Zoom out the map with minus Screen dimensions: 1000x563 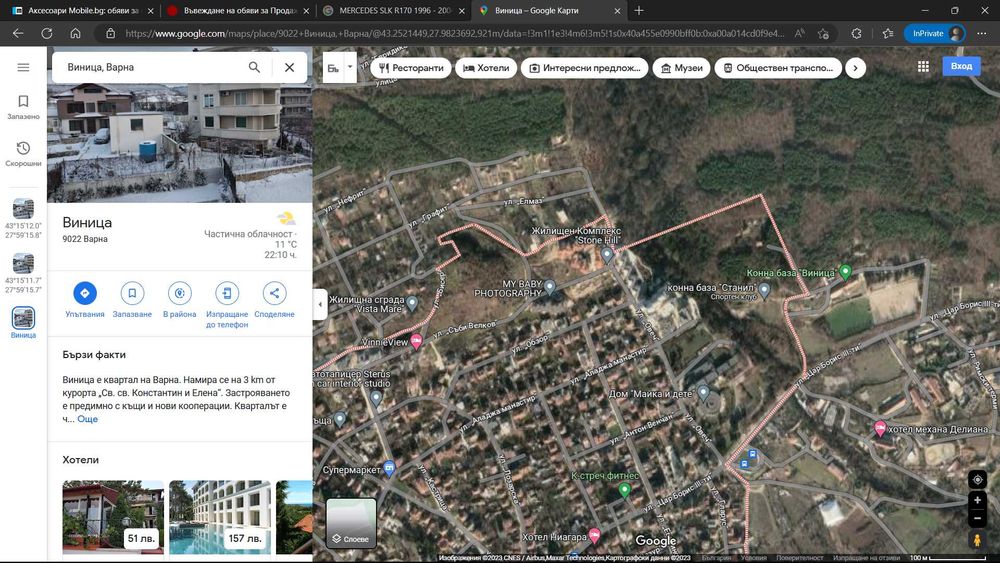pos(977,518)
